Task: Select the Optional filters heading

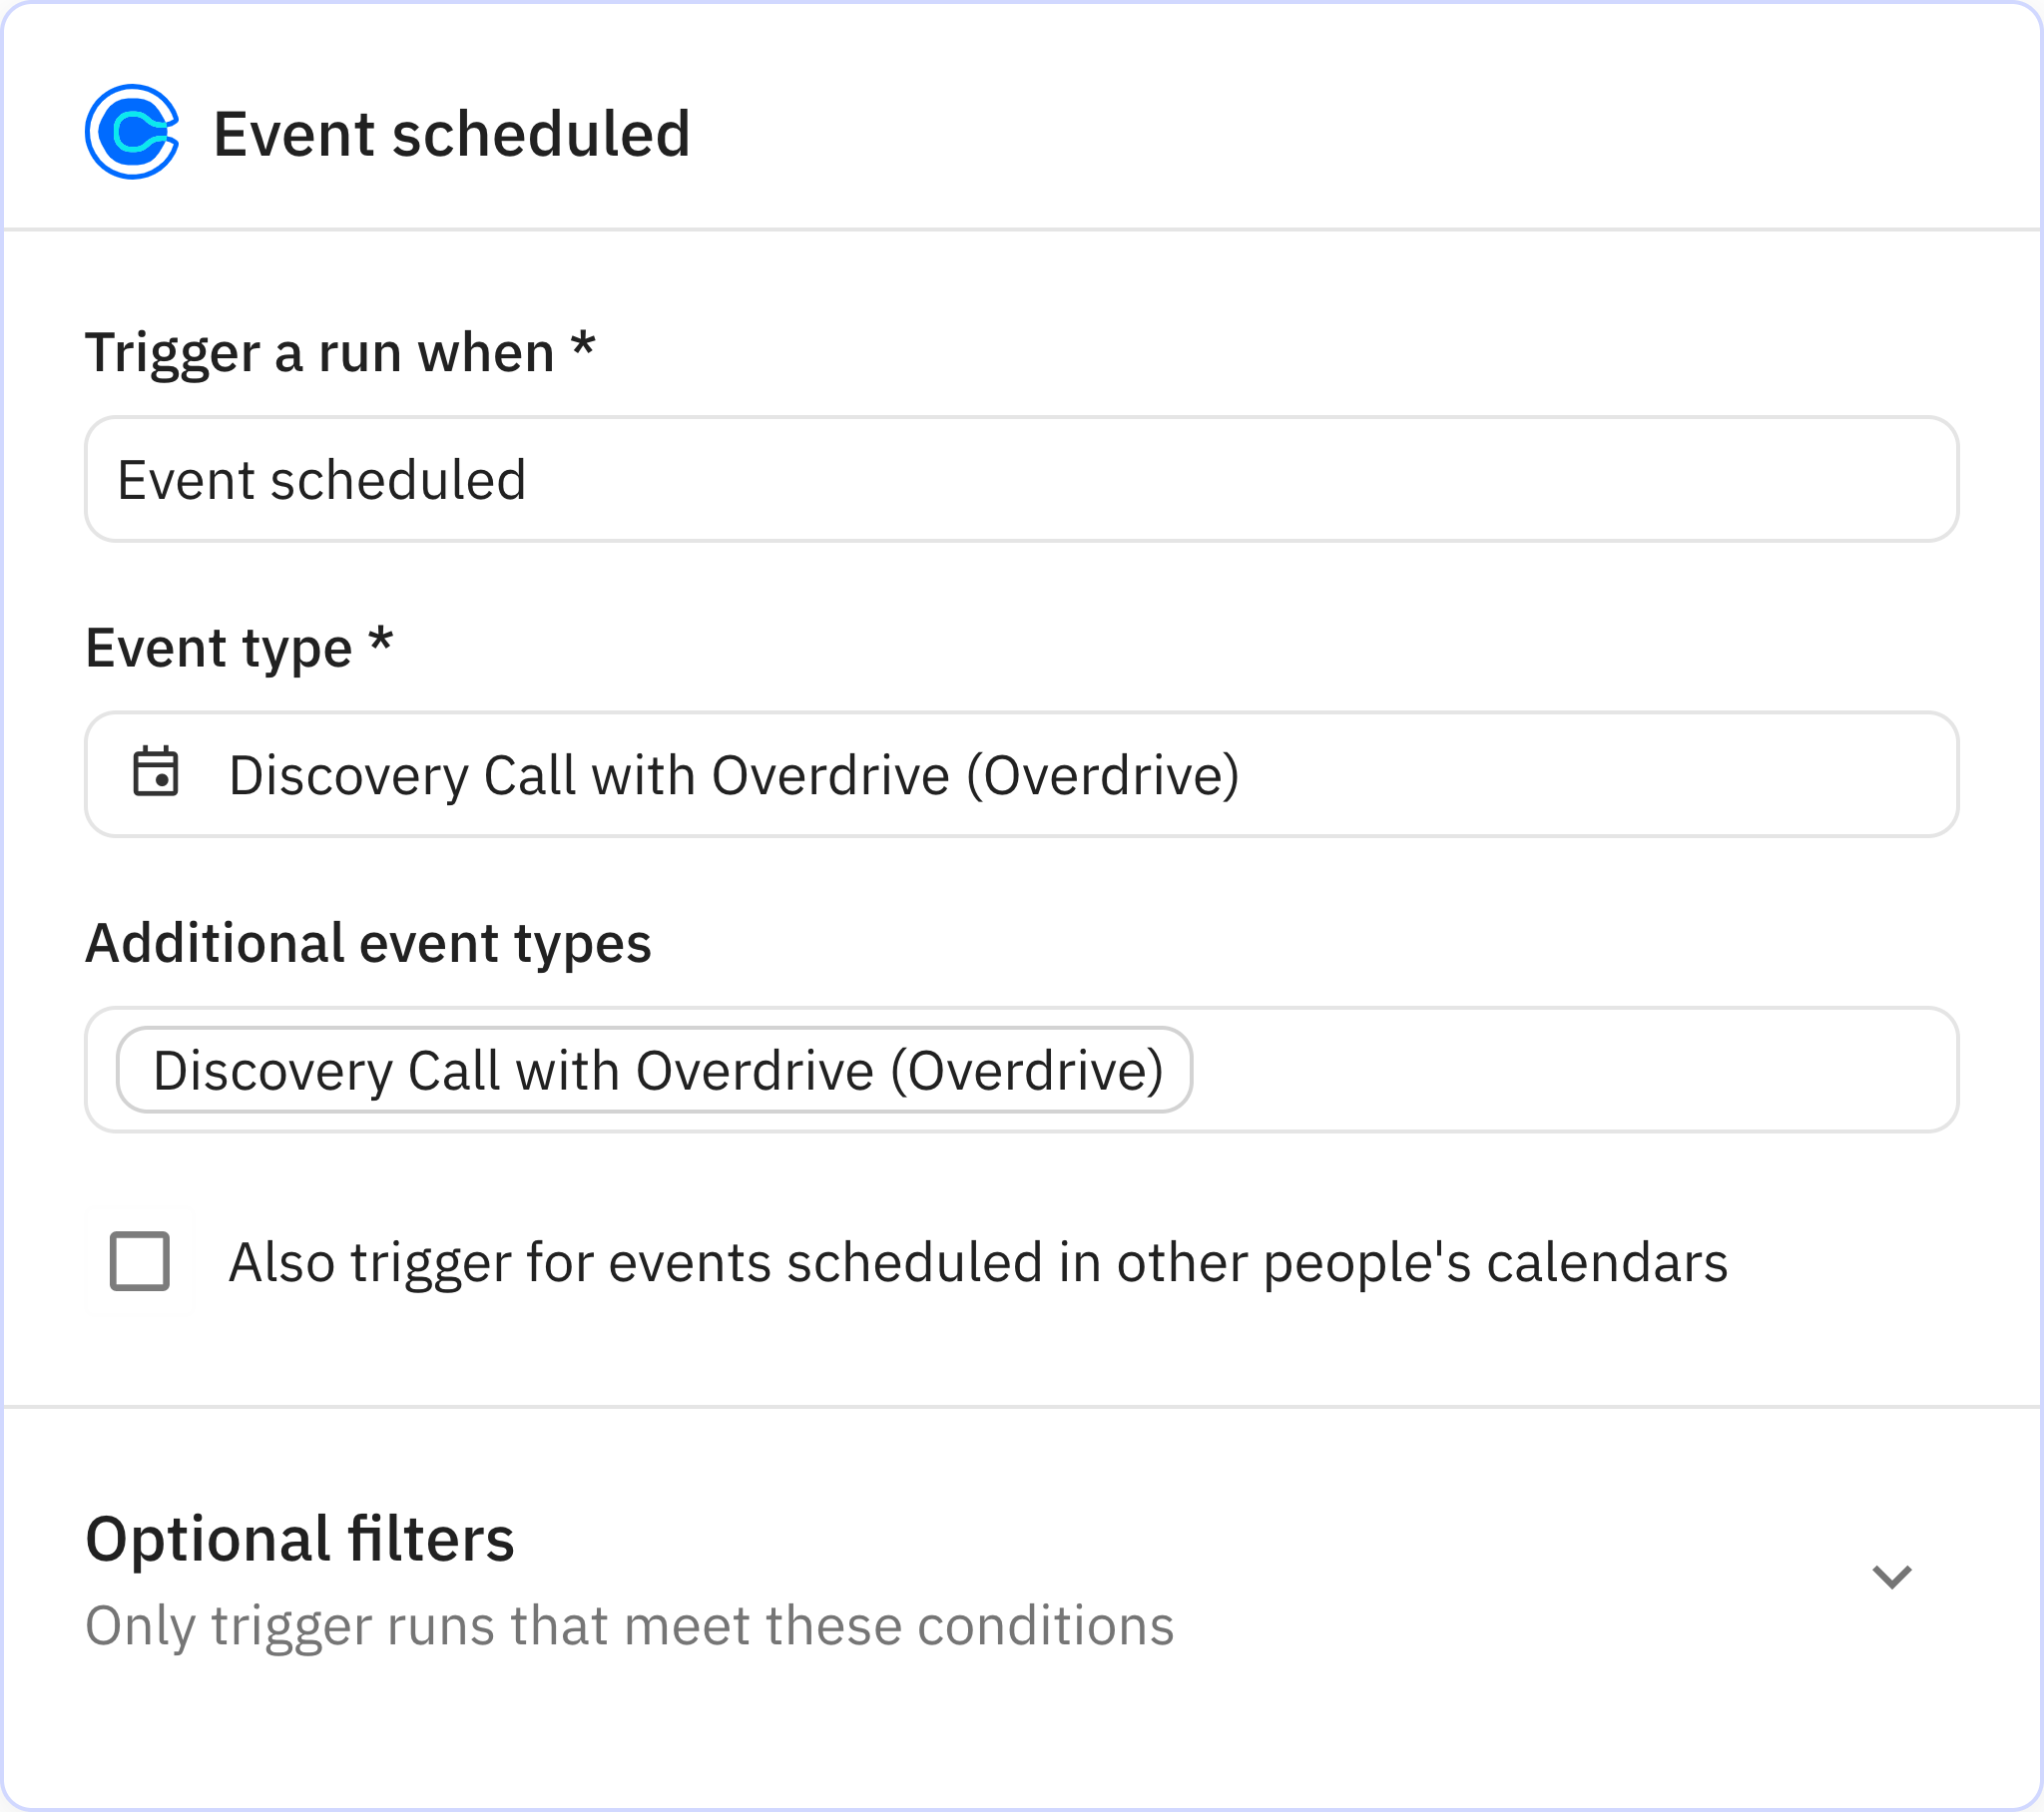Action: click(x=299, y=1537)
